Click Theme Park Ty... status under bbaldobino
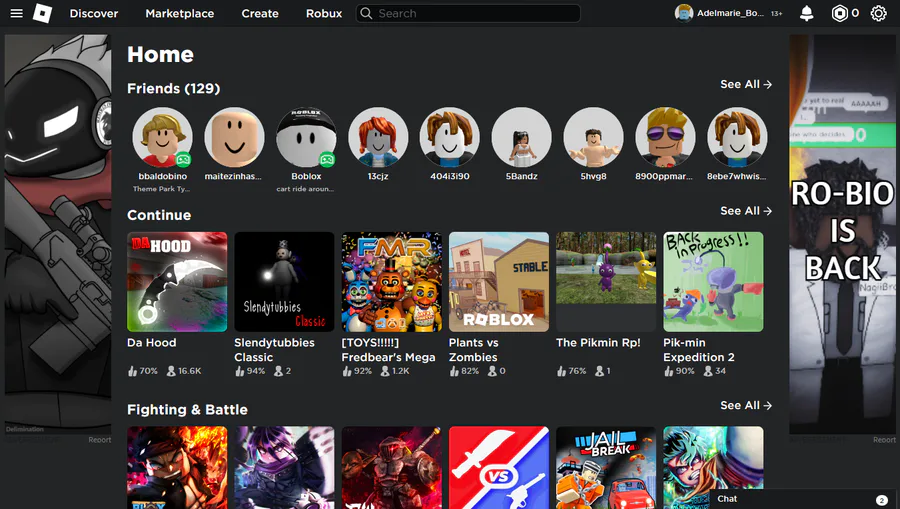Image resolution: width=900 pixels, height=509 pixels. [x=161, y=189]
